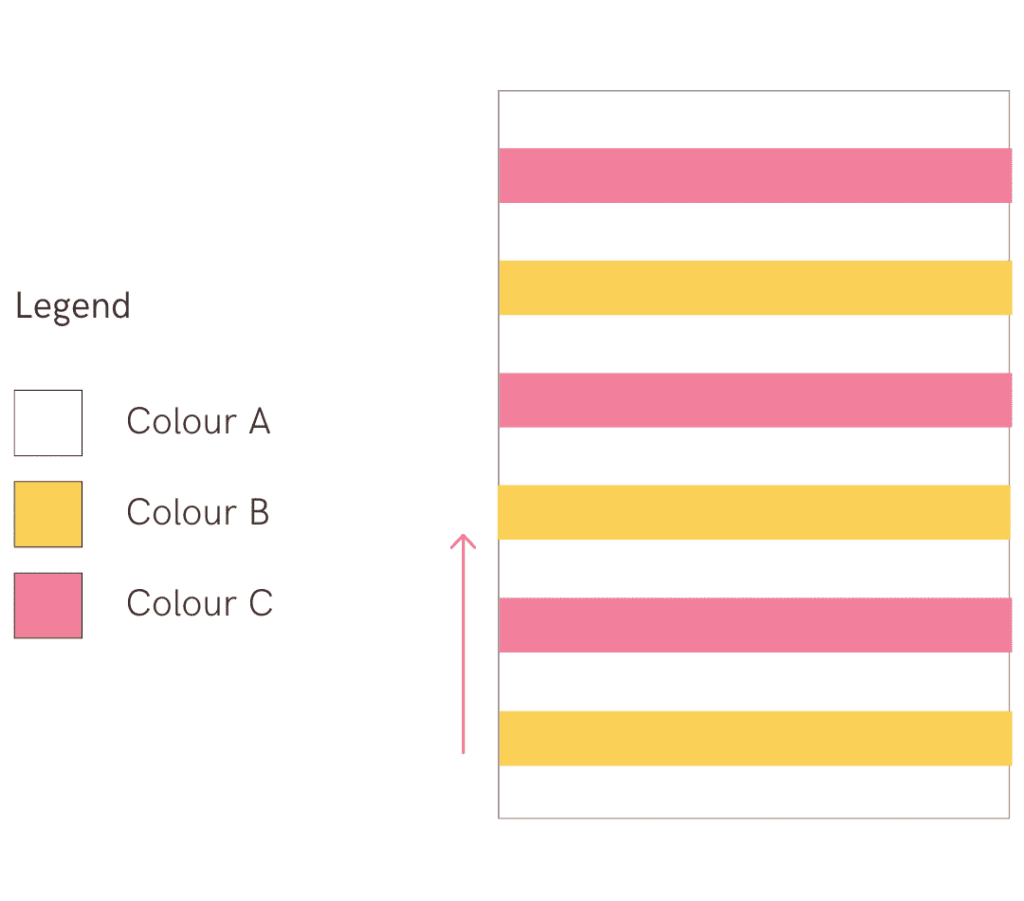Select the "Colour C" label text

199,604
